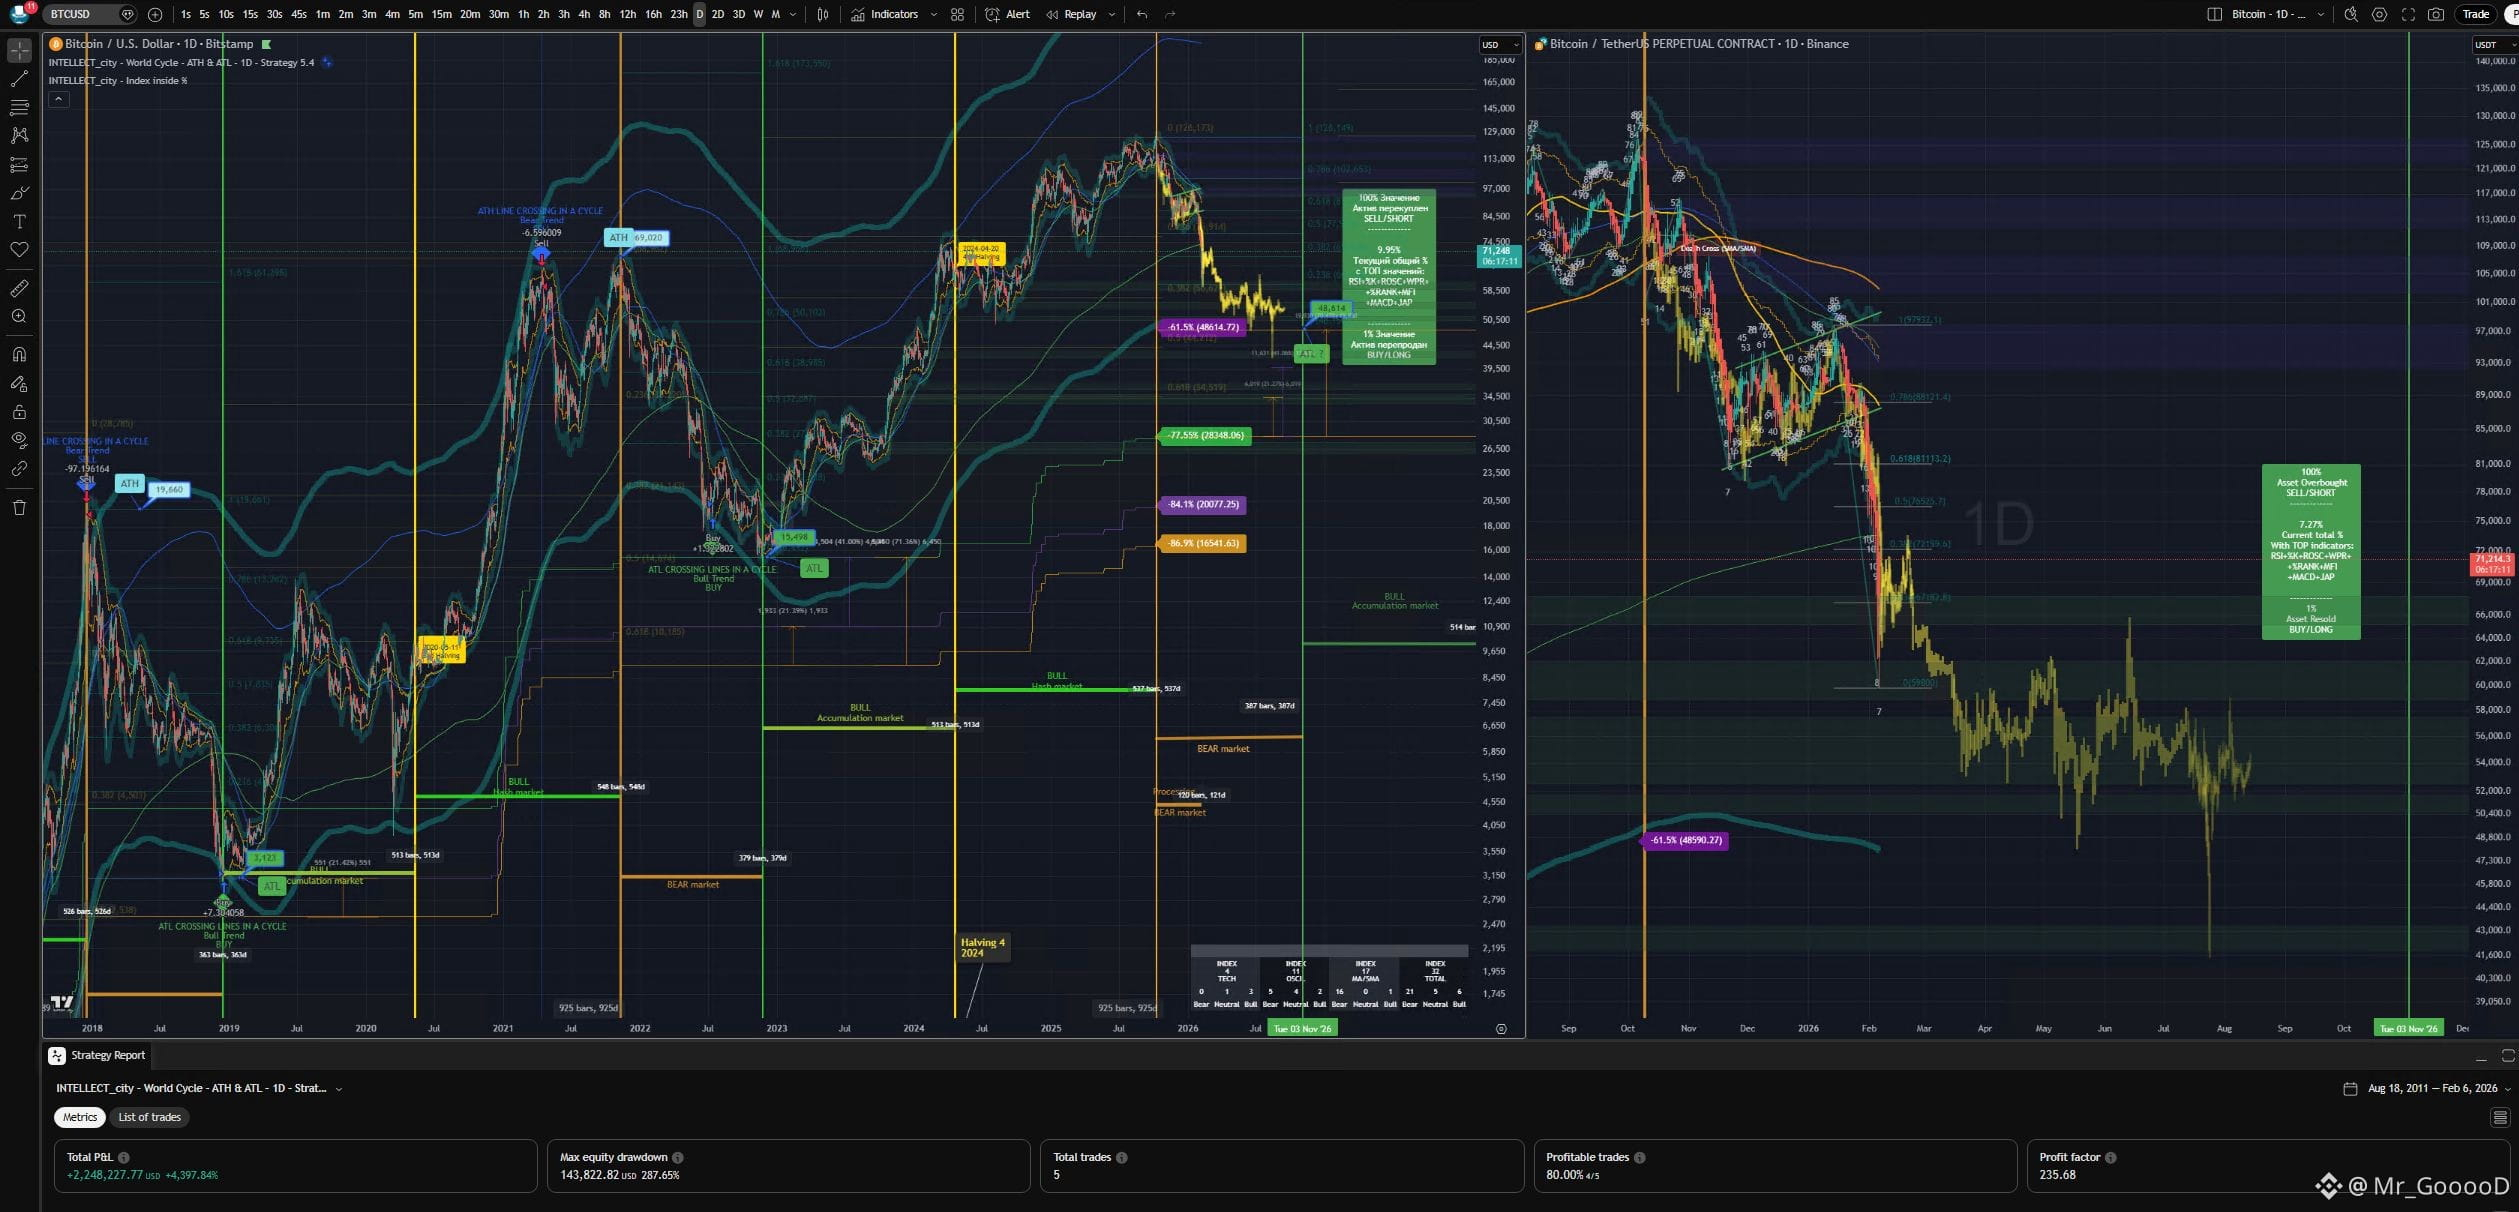The image size is (2519, 1212).
Task: Select the INTELLECT_city World Cycle Strategy 5.4 legend
Action: point(181,62)
